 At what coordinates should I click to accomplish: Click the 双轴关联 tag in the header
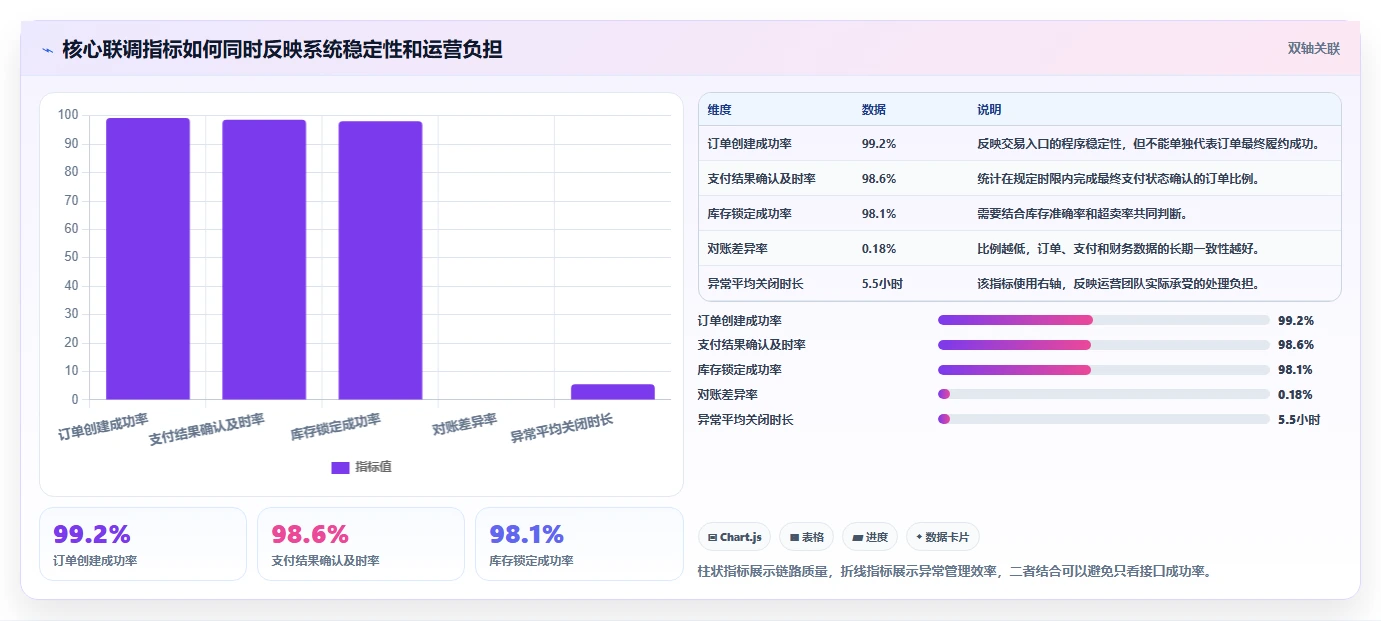(1313, 48)
